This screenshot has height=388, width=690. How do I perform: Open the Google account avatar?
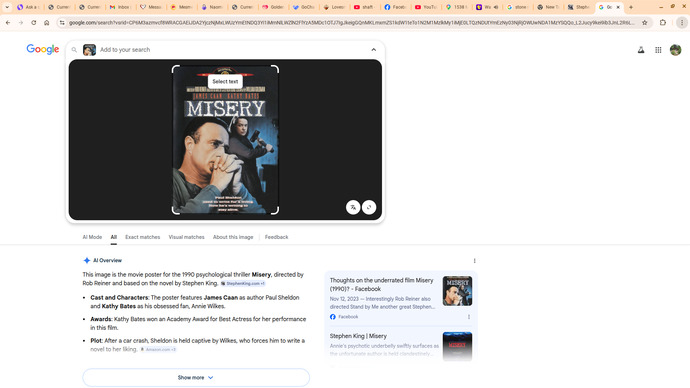(675, 50)
